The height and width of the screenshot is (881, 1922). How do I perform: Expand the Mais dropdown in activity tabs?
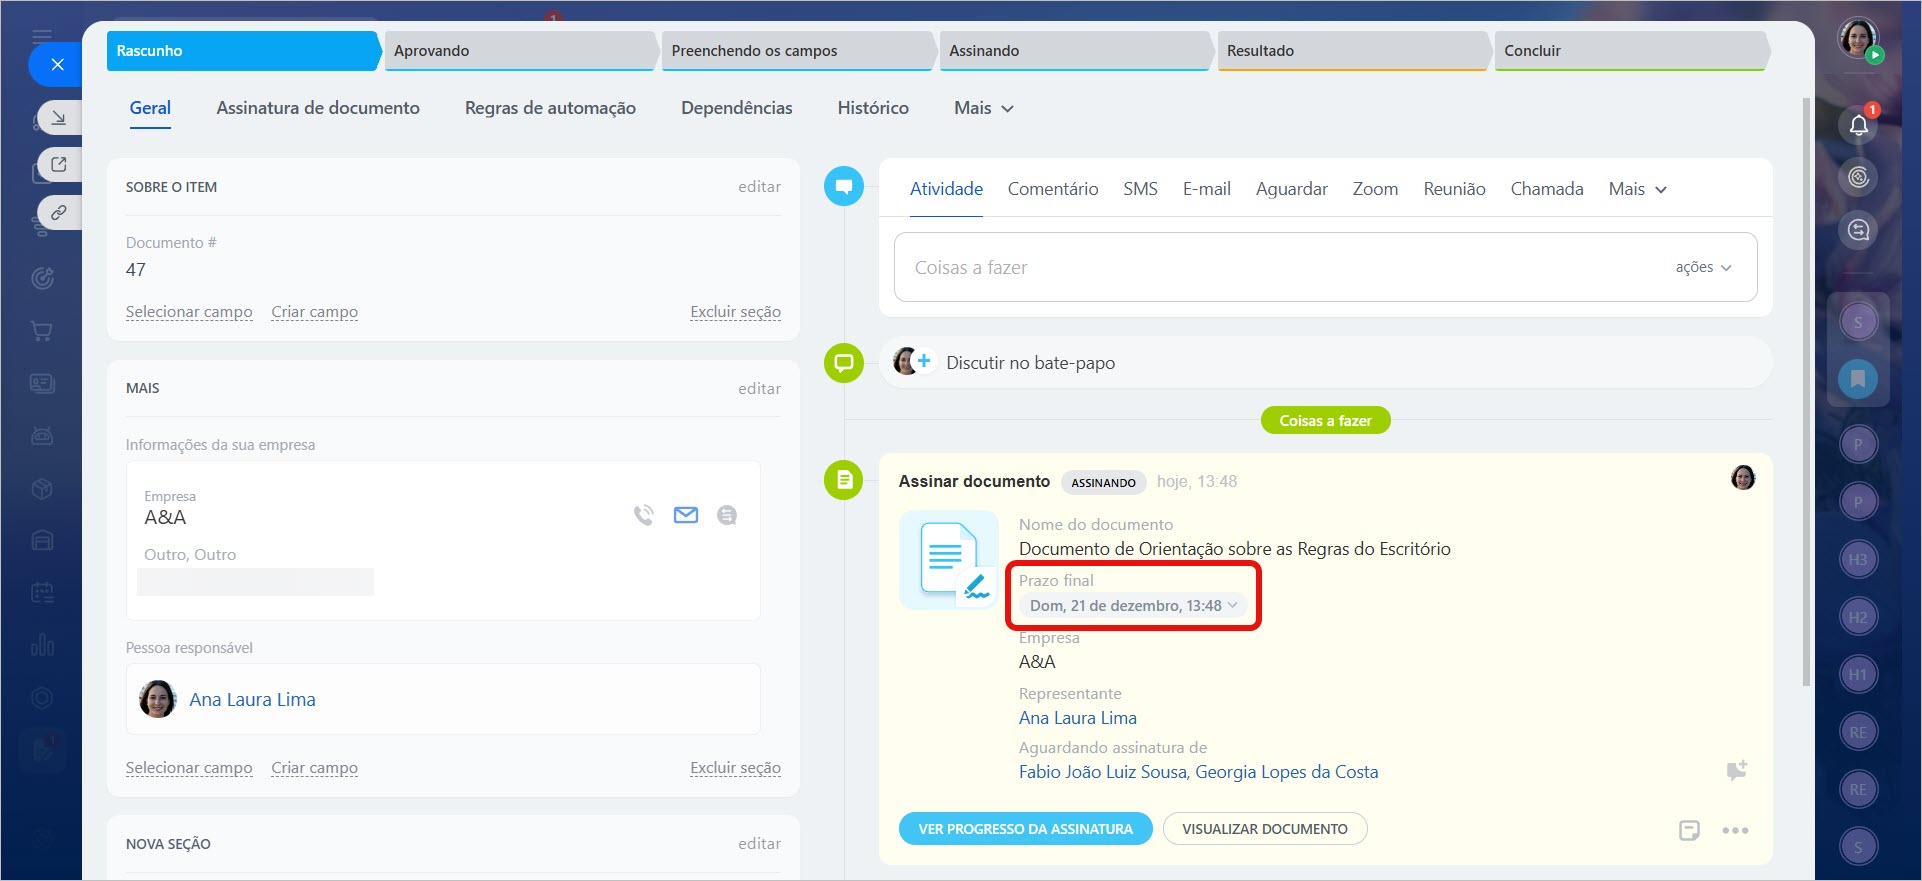tap(1637, 189)
